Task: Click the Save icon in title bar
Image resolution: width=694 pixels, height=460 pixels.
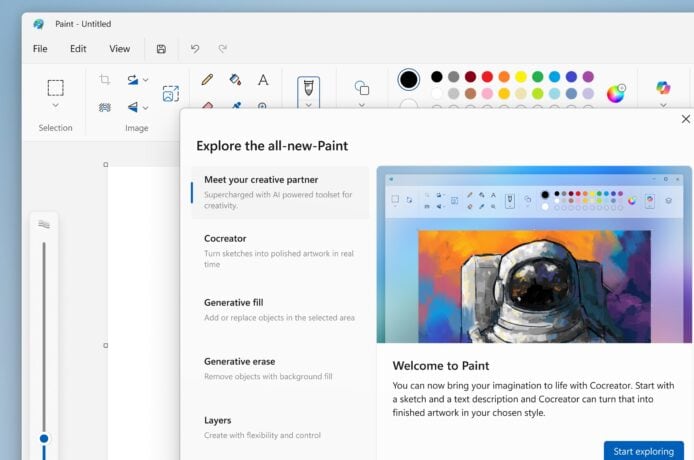Action: (x=161, y=48)
